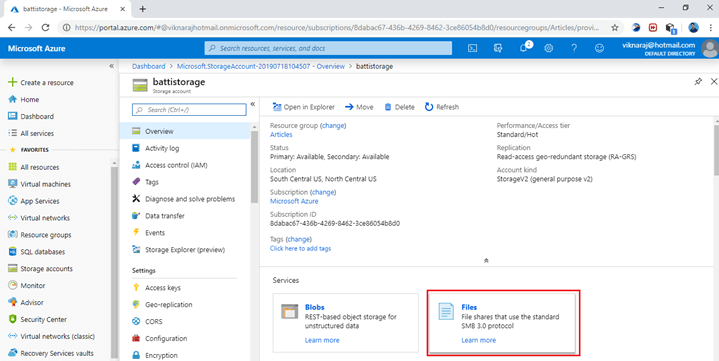The image size is (719, 361).
Task: Click change next to Resource group
Action: [333, 126]
